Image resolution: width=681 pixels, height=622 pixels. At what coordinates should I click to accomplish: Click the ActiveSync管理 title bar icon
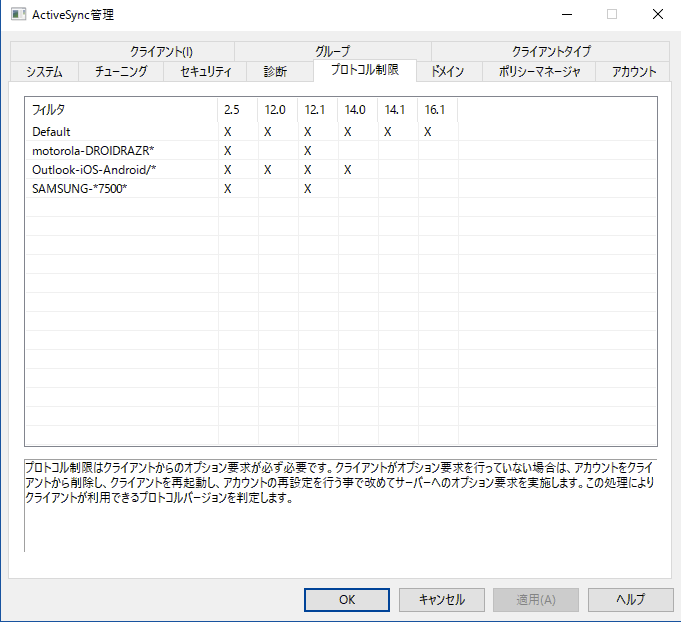pyautogui.click(x=17, y=15)
